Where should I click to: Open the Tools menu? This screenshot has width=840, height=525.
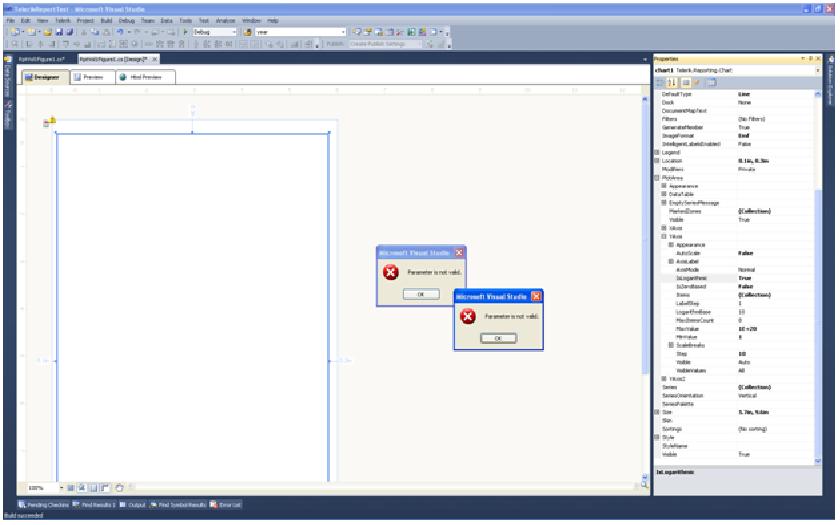point(185,20)
